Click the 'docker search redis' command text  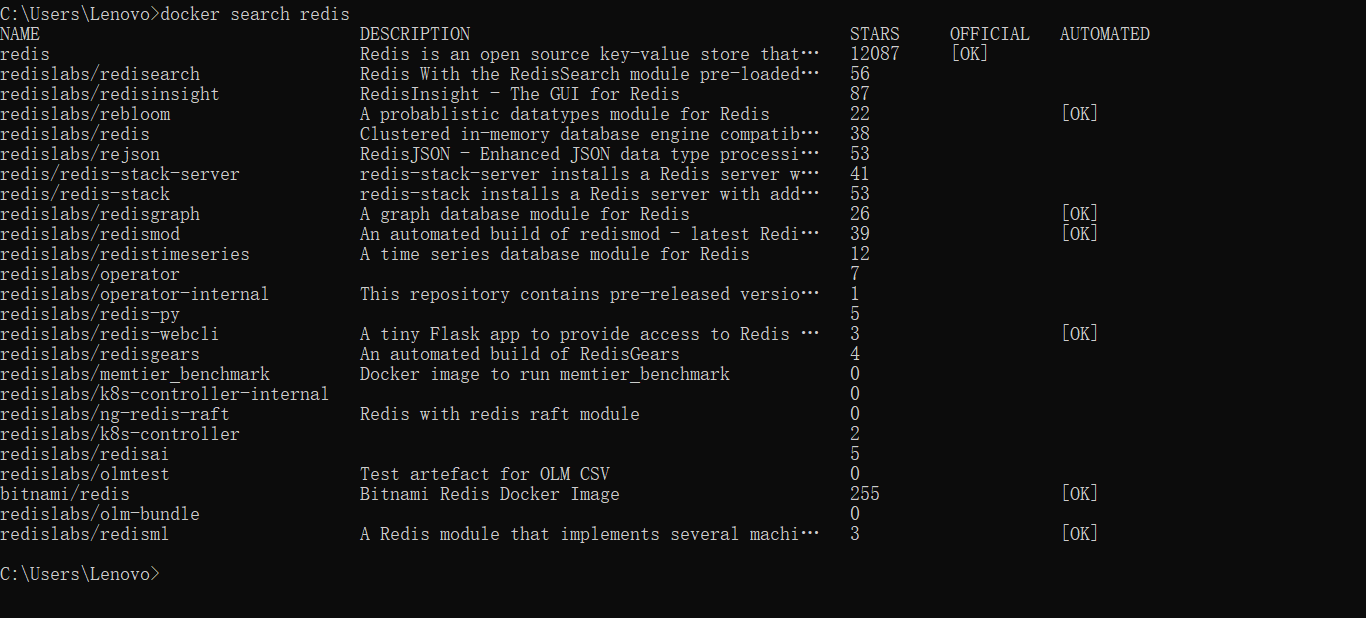click(x=255, y=14)
